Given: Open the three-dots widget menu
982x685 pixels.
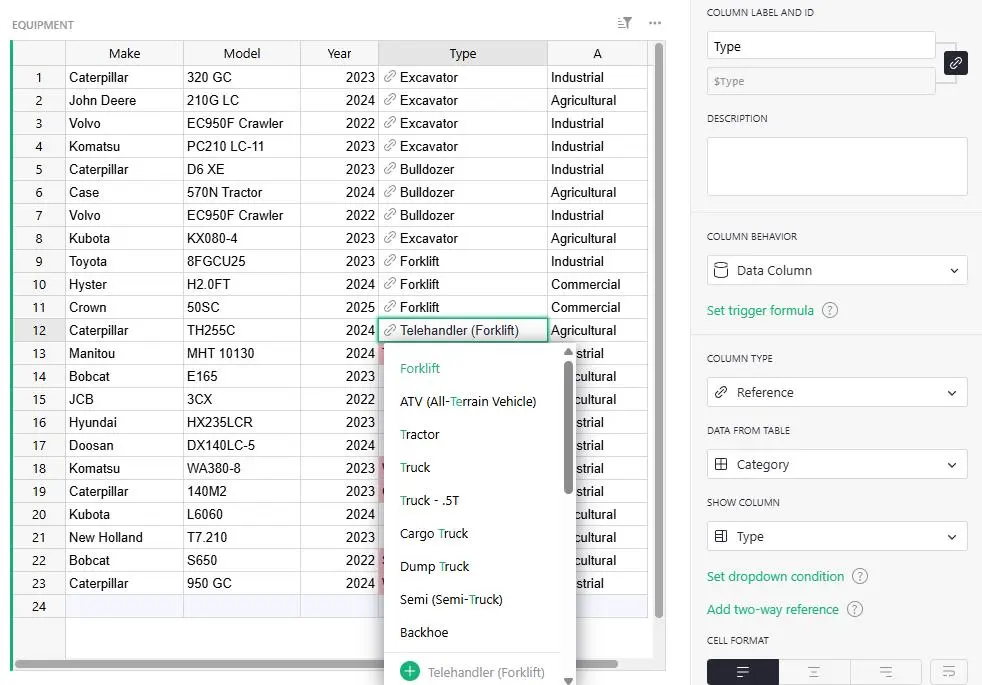Looking at the screenshot, I should [655, 23].
